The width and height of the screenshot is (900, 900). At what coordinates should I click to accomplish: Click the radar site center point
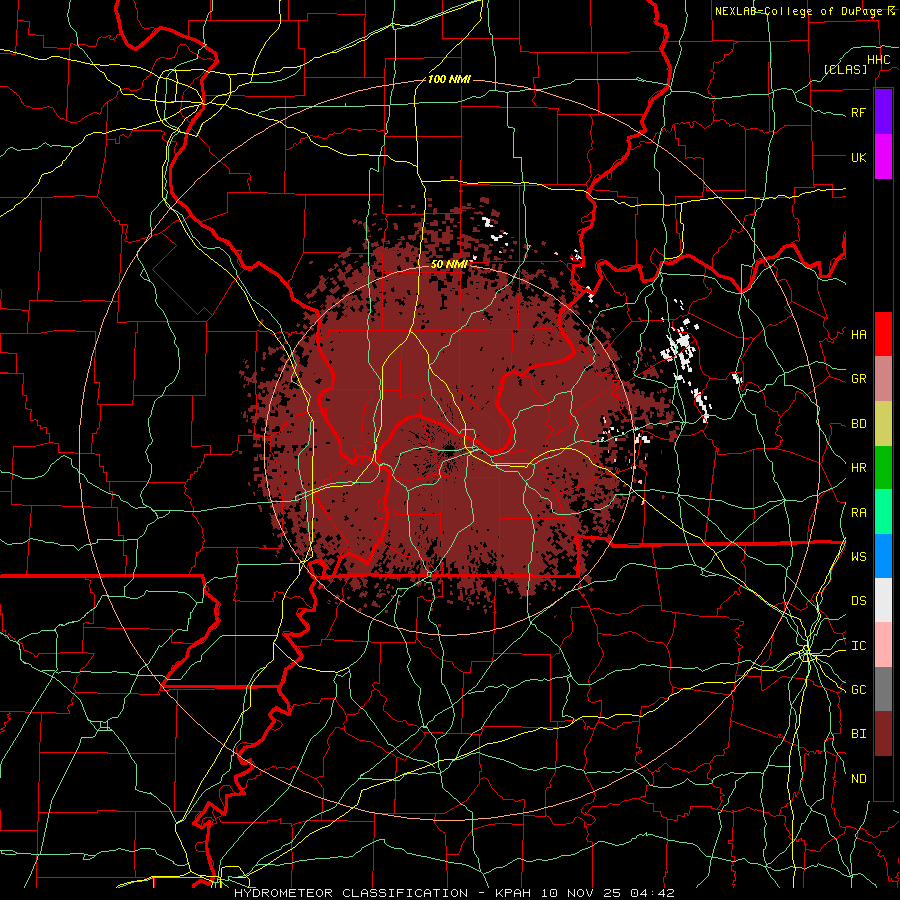point(449,450)
